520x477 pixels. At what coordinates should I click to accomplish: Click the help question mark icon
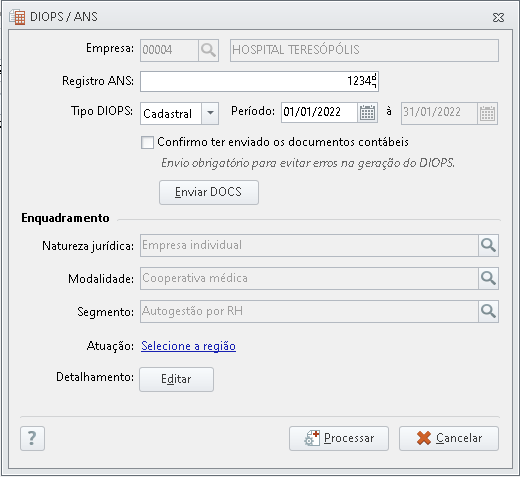32,438
